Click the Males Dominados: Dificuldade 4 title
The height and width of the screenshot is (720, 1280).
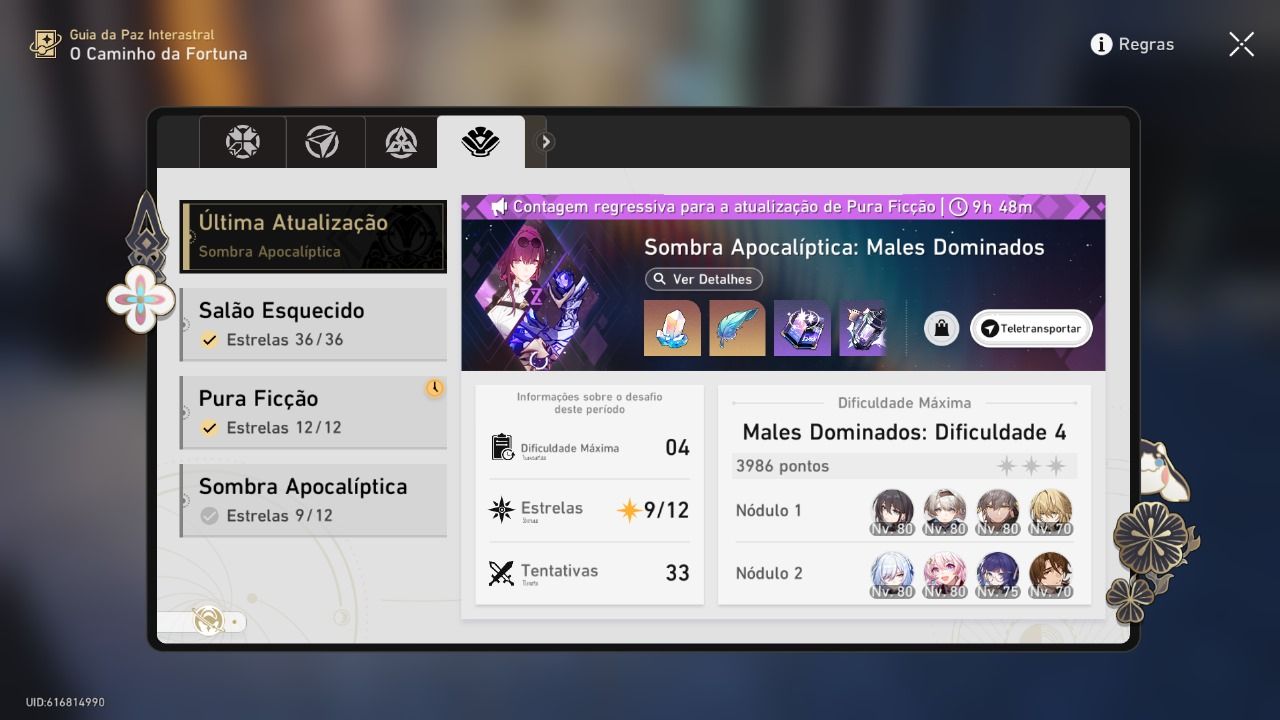click(904, 432)
